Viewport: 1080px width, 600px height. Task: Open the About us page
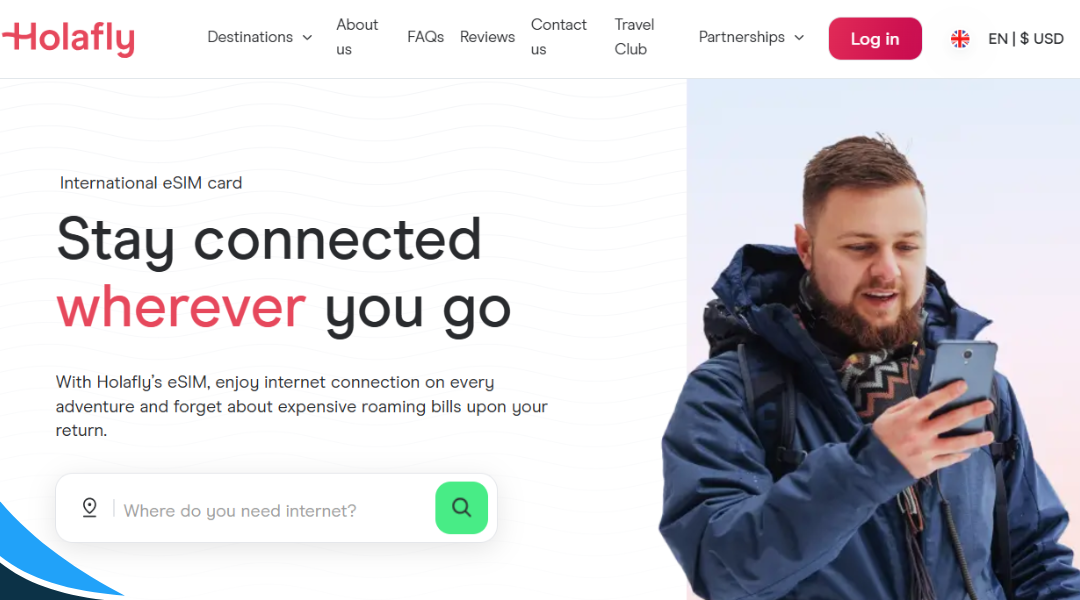[x=357, y=37]
